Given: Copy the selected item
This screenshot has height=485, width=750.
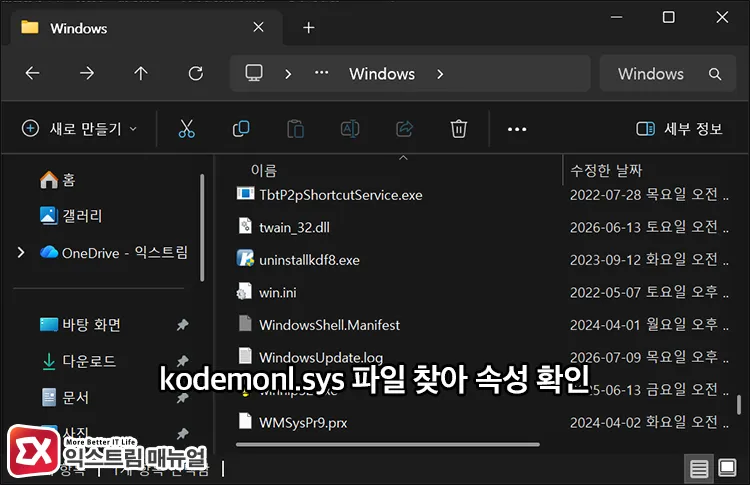Looking at the screenshot, I should [241, 129].
